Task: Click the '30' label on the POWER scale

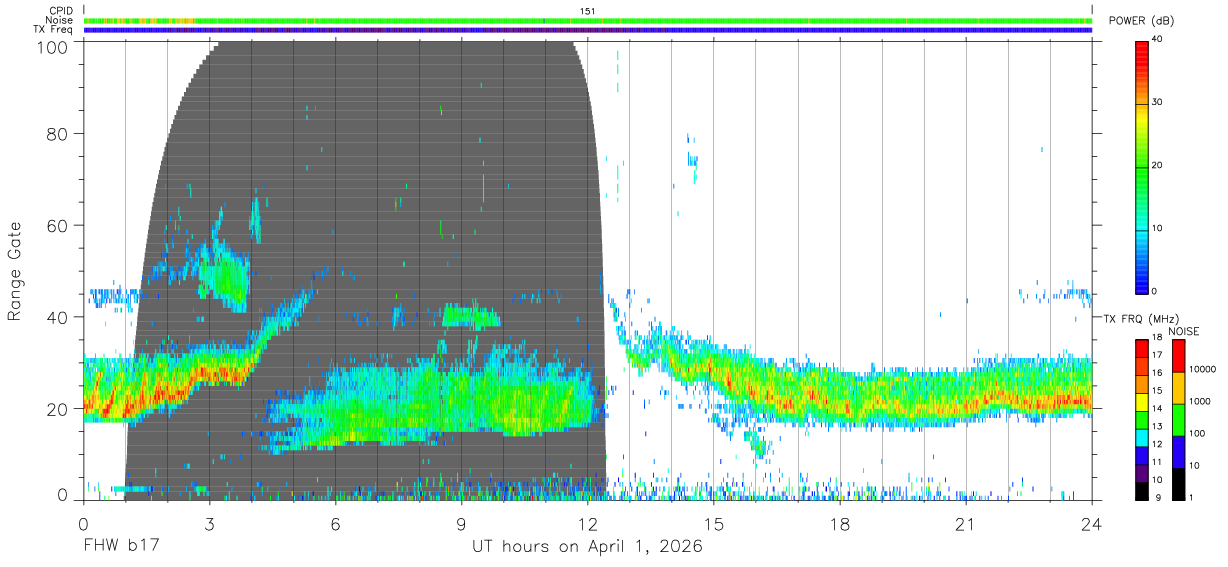Action: (x=1157, y=103)
